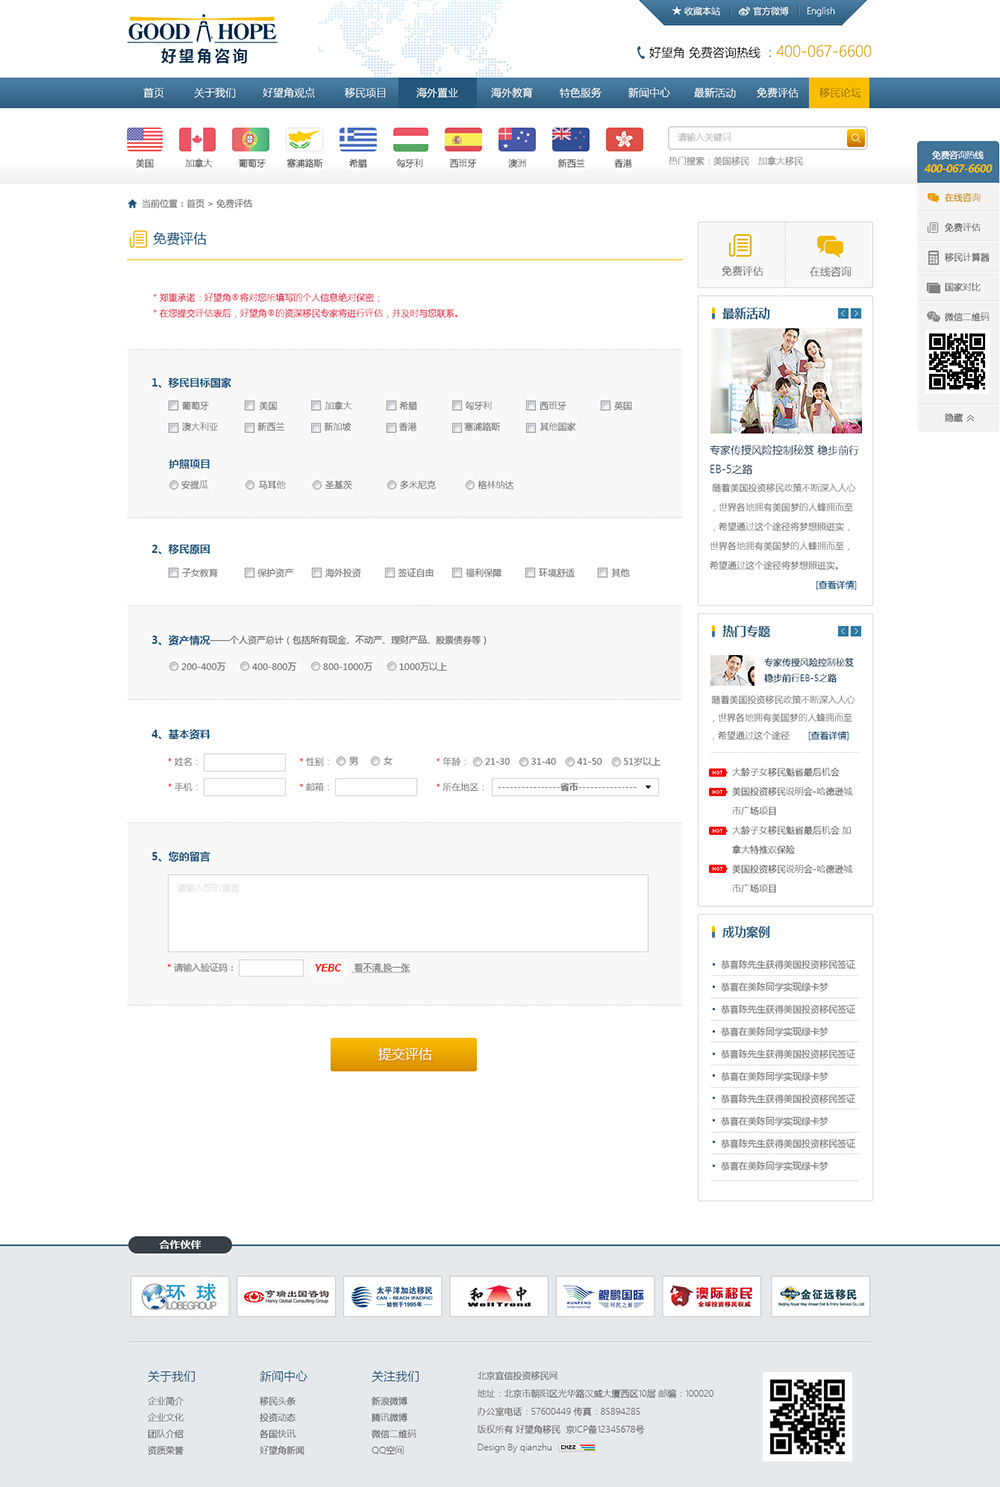Screen dimensions: 1000x1487
Task: Select the 400-800万 asset radio button
Action: 245,667
